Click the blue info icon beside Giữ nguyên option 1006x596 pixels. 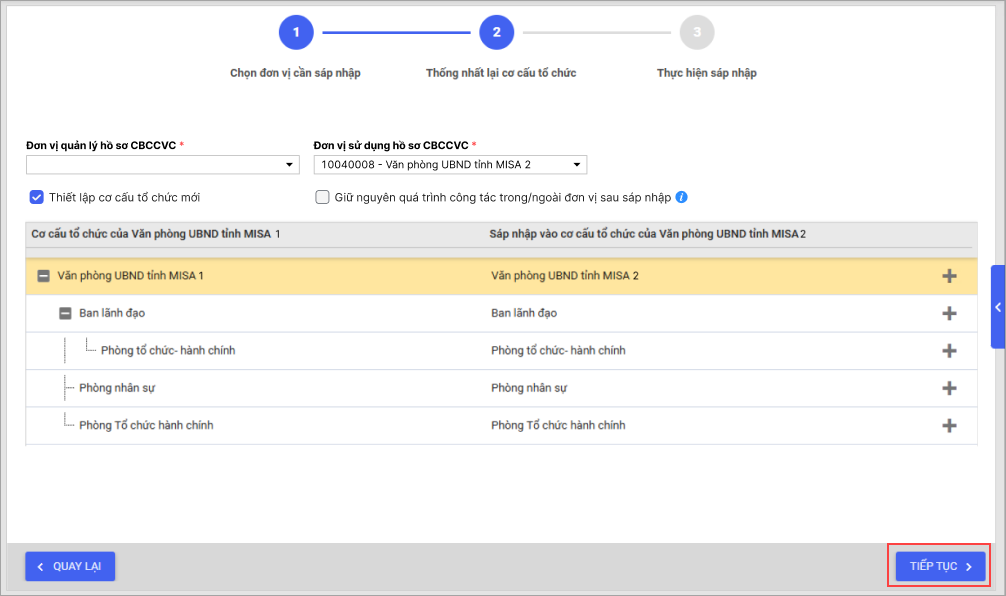[681, 197]
